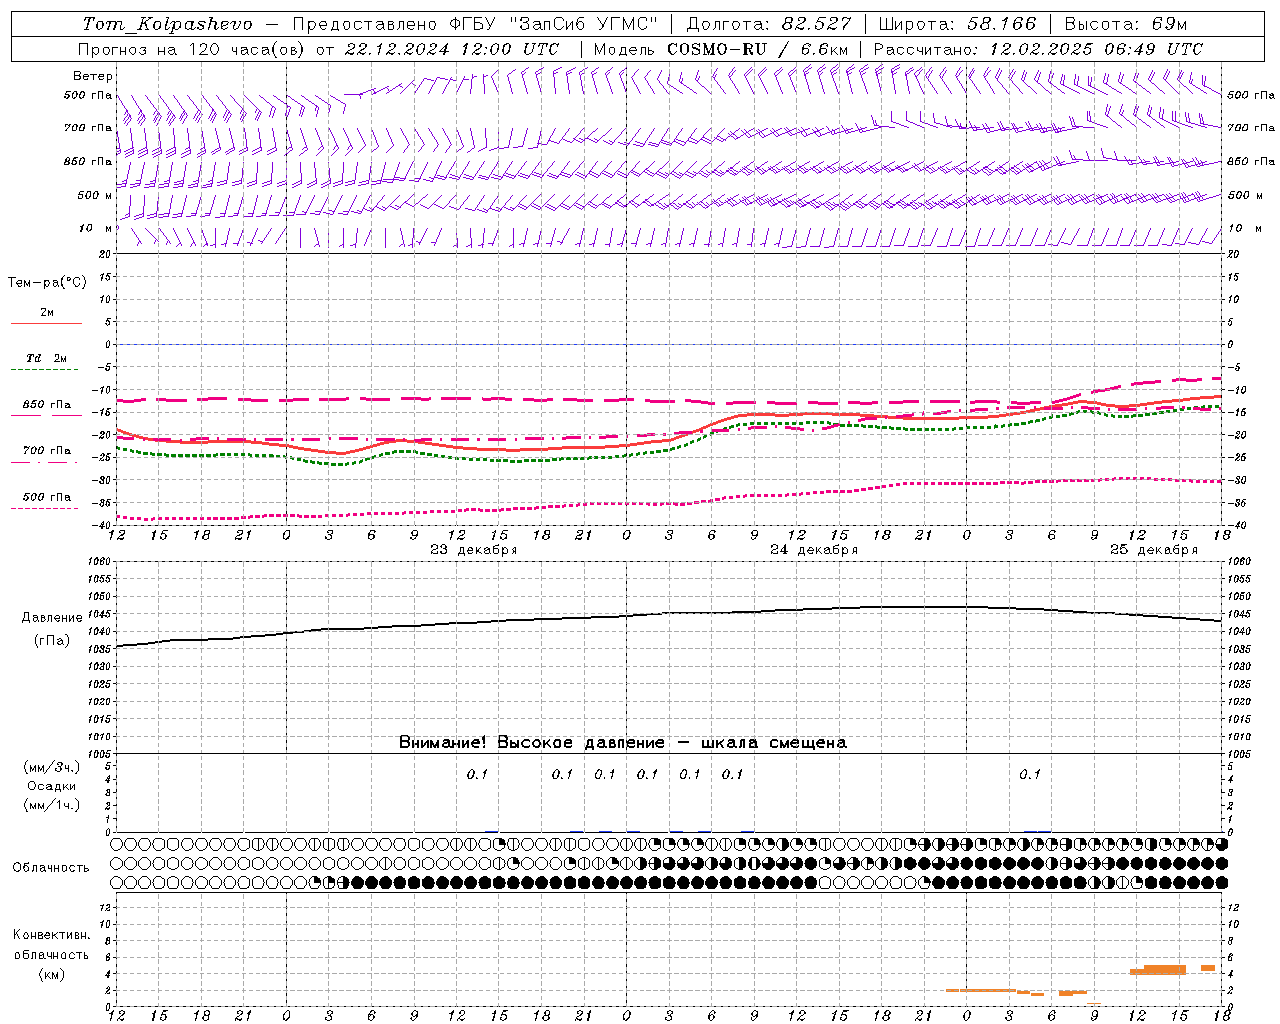Select the 22.12.2024 12:00 UTC forecast start
This screenshot has height=1024, width=1280.
coord(451,49)
